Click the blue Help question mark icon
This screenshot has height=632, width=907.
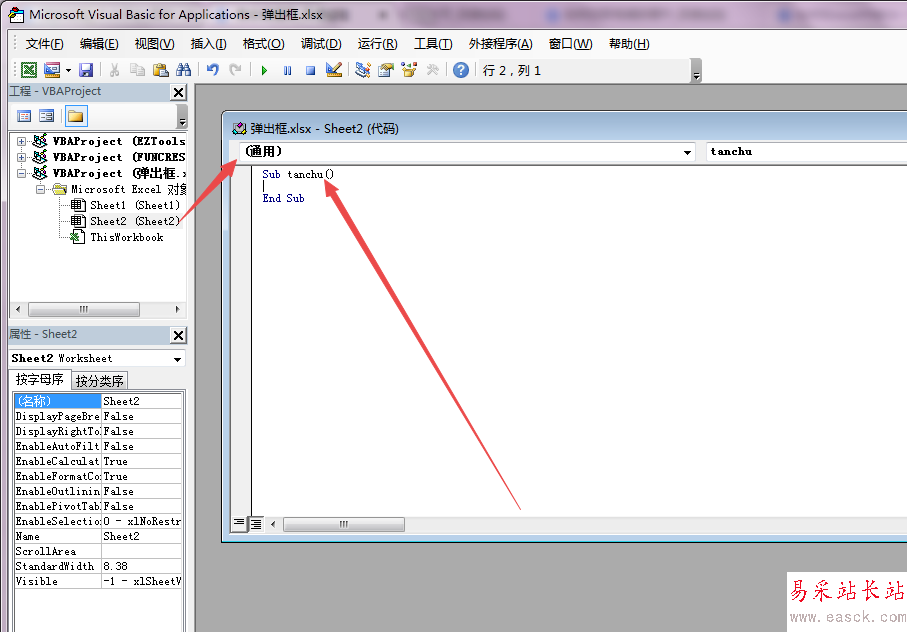(x=461, y=70)
